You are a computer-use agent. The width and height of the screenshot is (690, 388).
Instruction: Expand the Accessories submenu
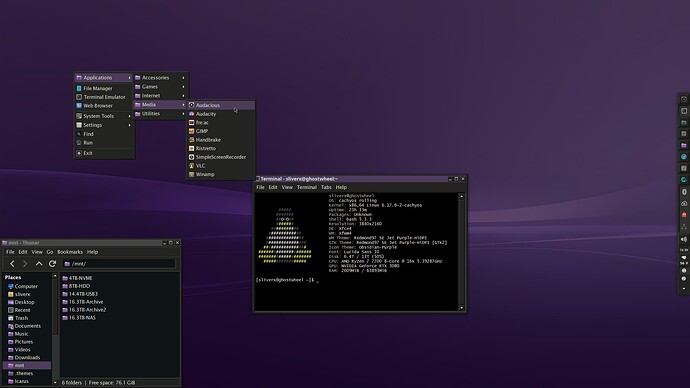coord(160,77)
